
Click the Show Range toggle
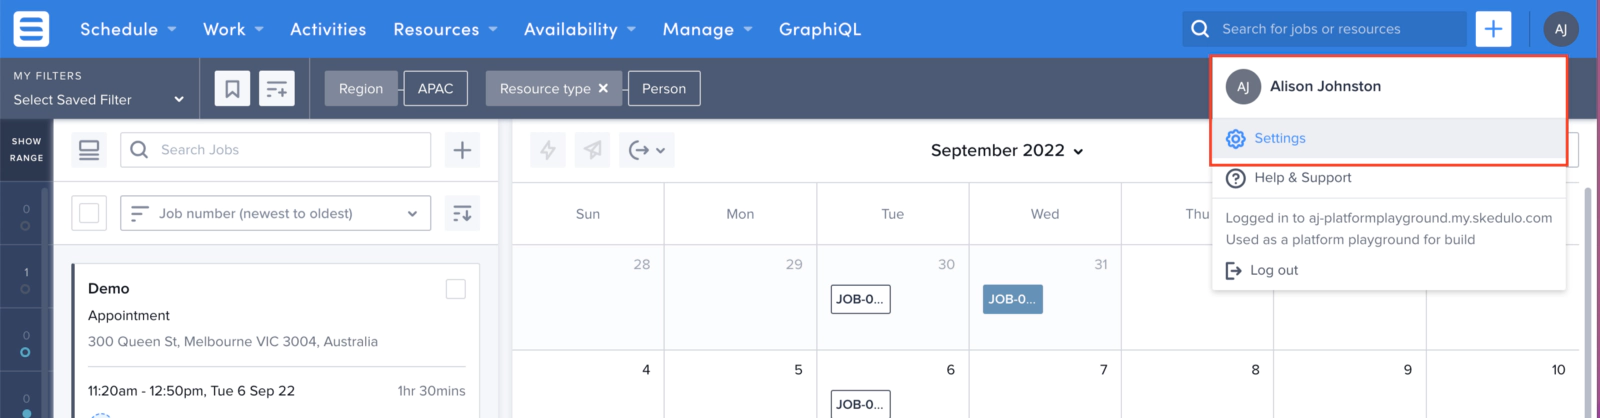[26, 150]
